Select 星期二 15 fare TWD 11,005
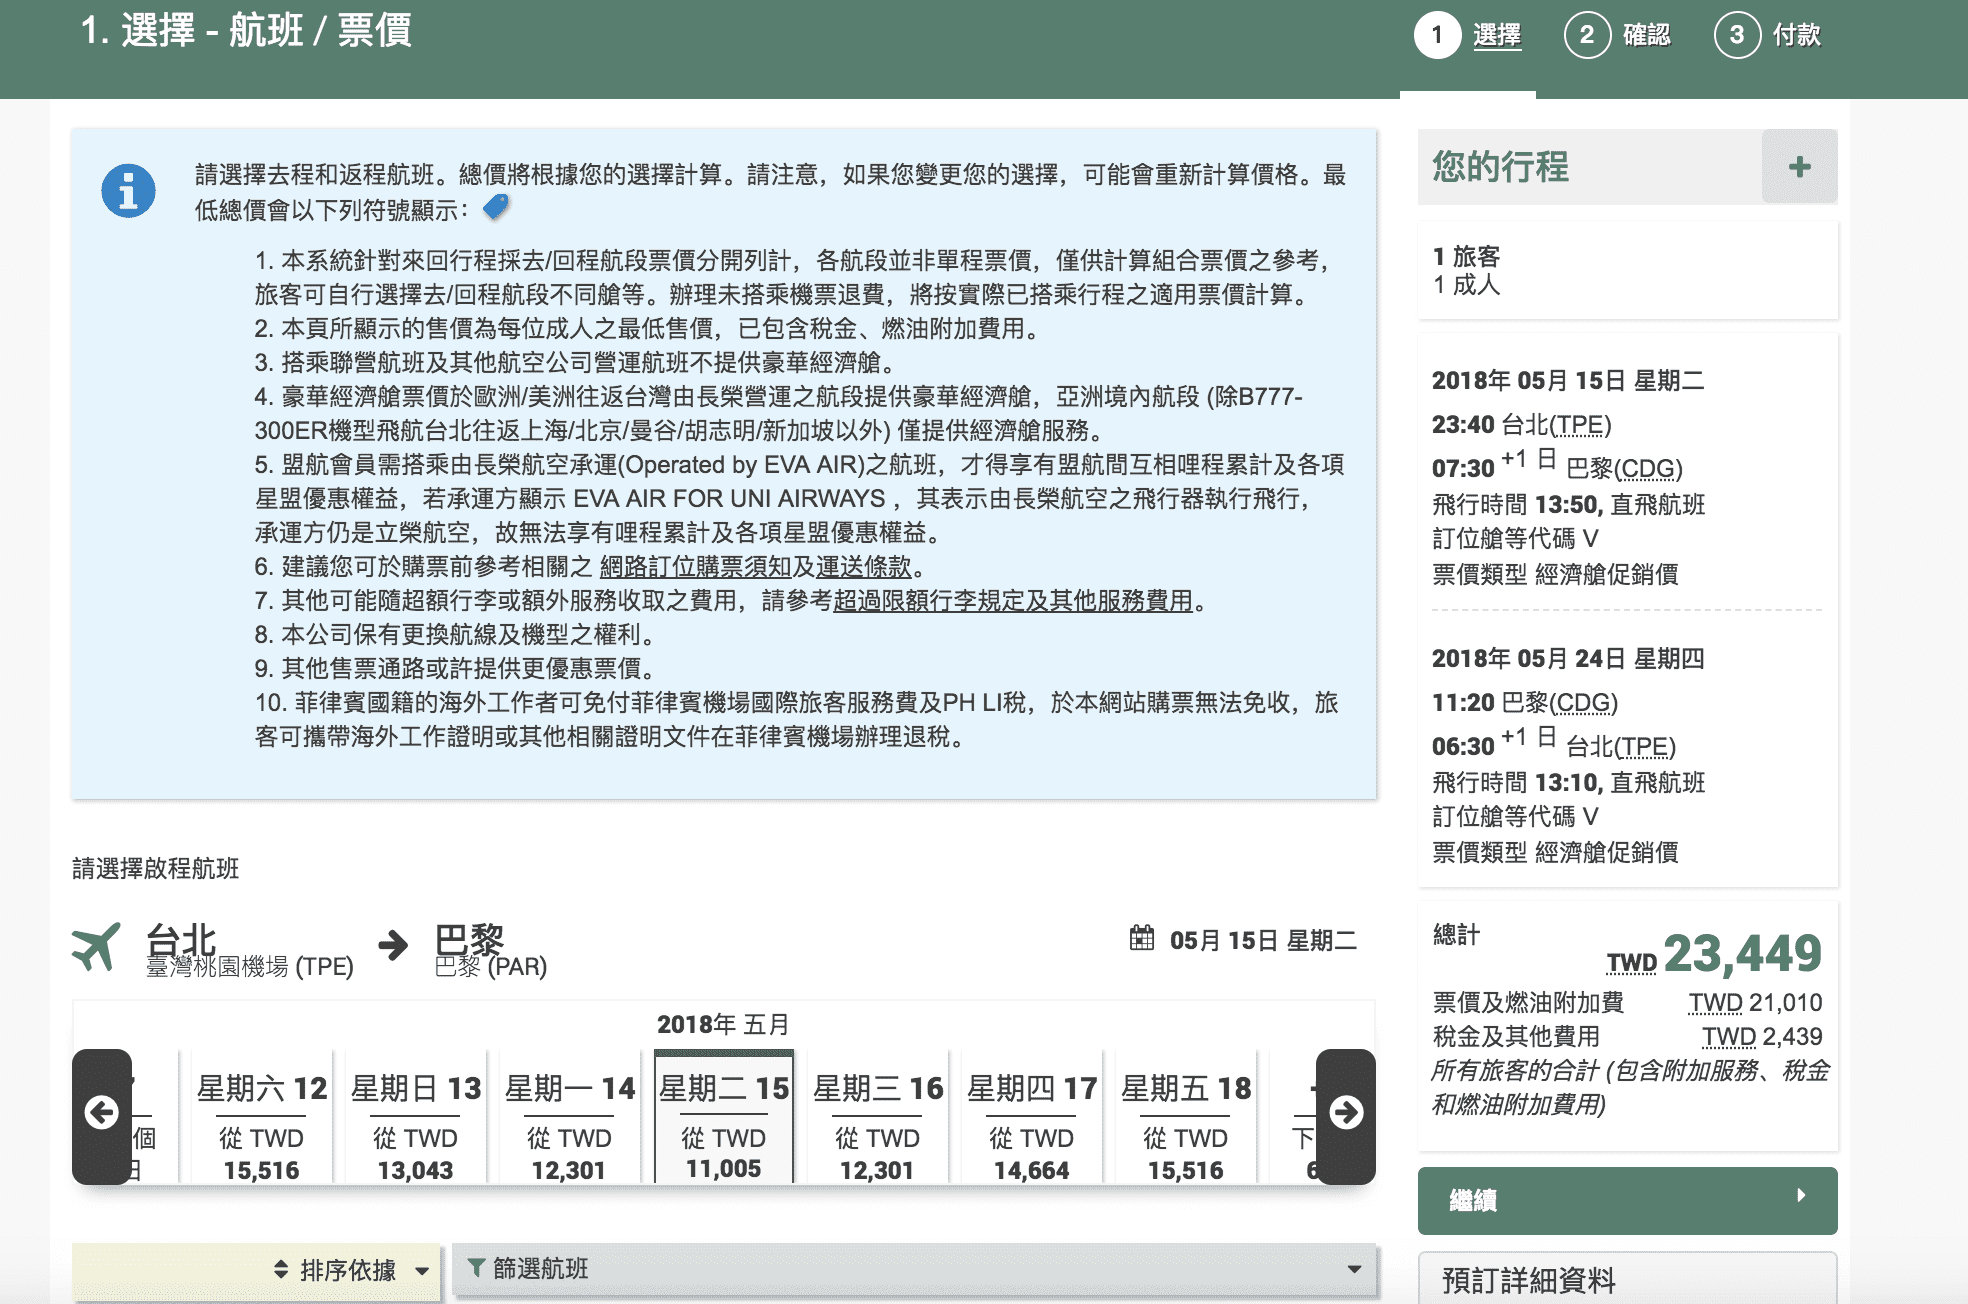The height and width of the screenshot is (1304, 1968). (724, 1118)
